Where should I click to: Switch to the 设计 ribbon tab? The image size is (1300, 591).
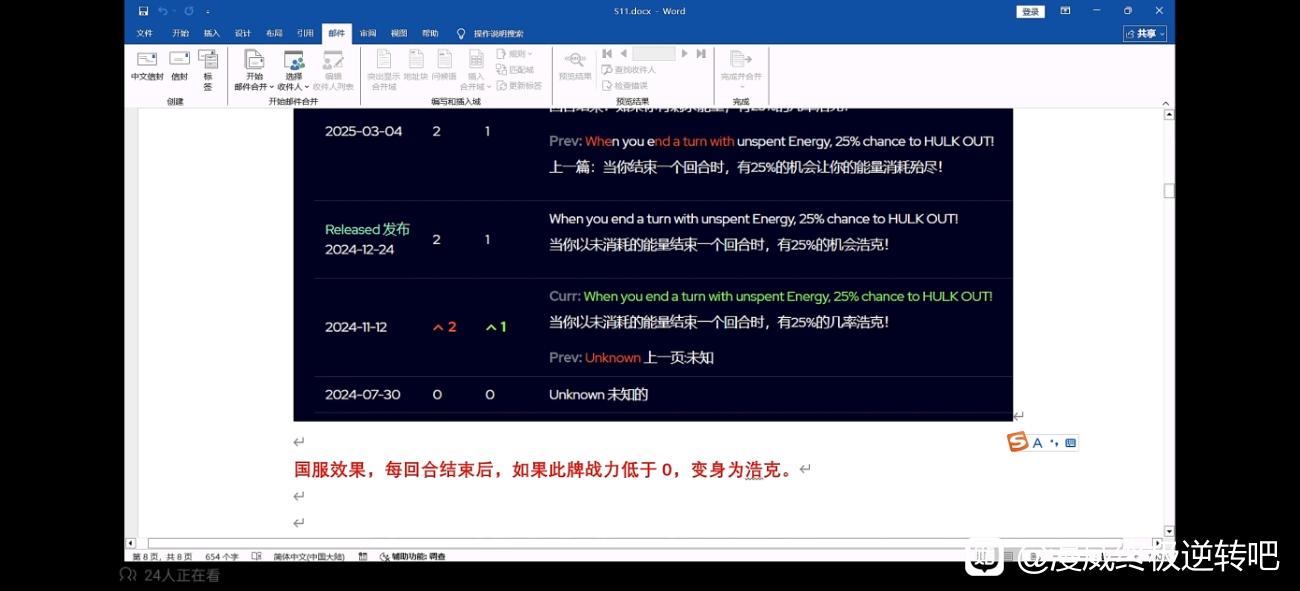tap(243, 33)
